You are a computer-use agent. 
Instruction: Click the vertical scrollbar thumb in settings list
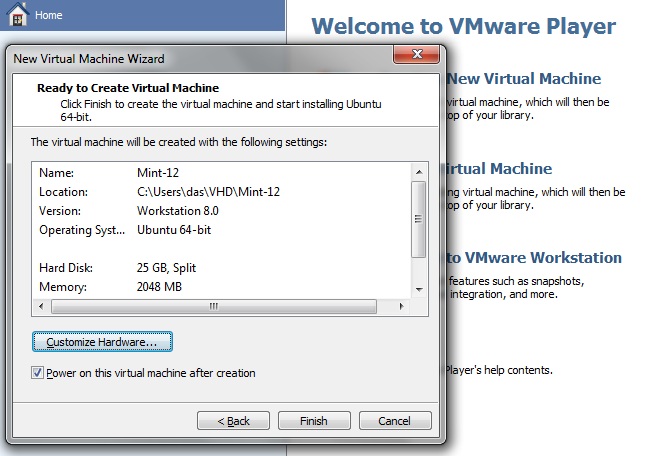pos(418,219)
